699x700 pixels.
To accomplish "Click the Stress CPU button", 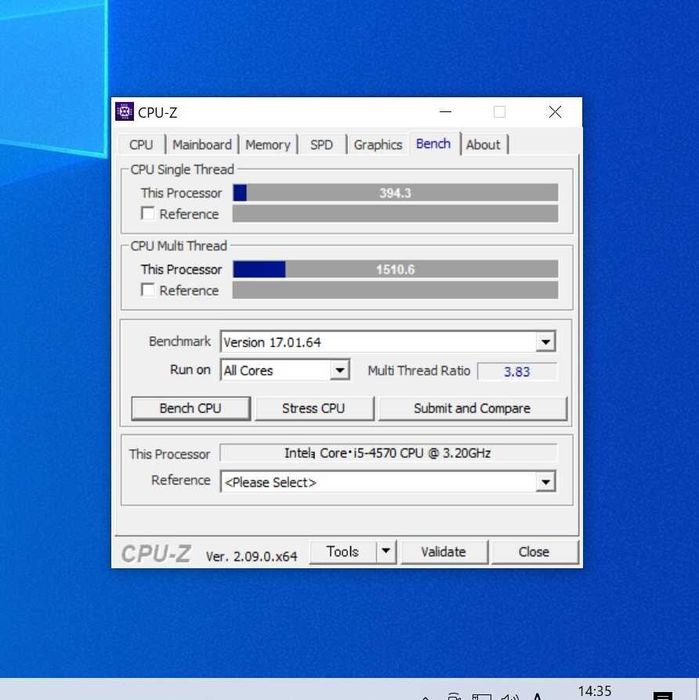I will 313,408.
